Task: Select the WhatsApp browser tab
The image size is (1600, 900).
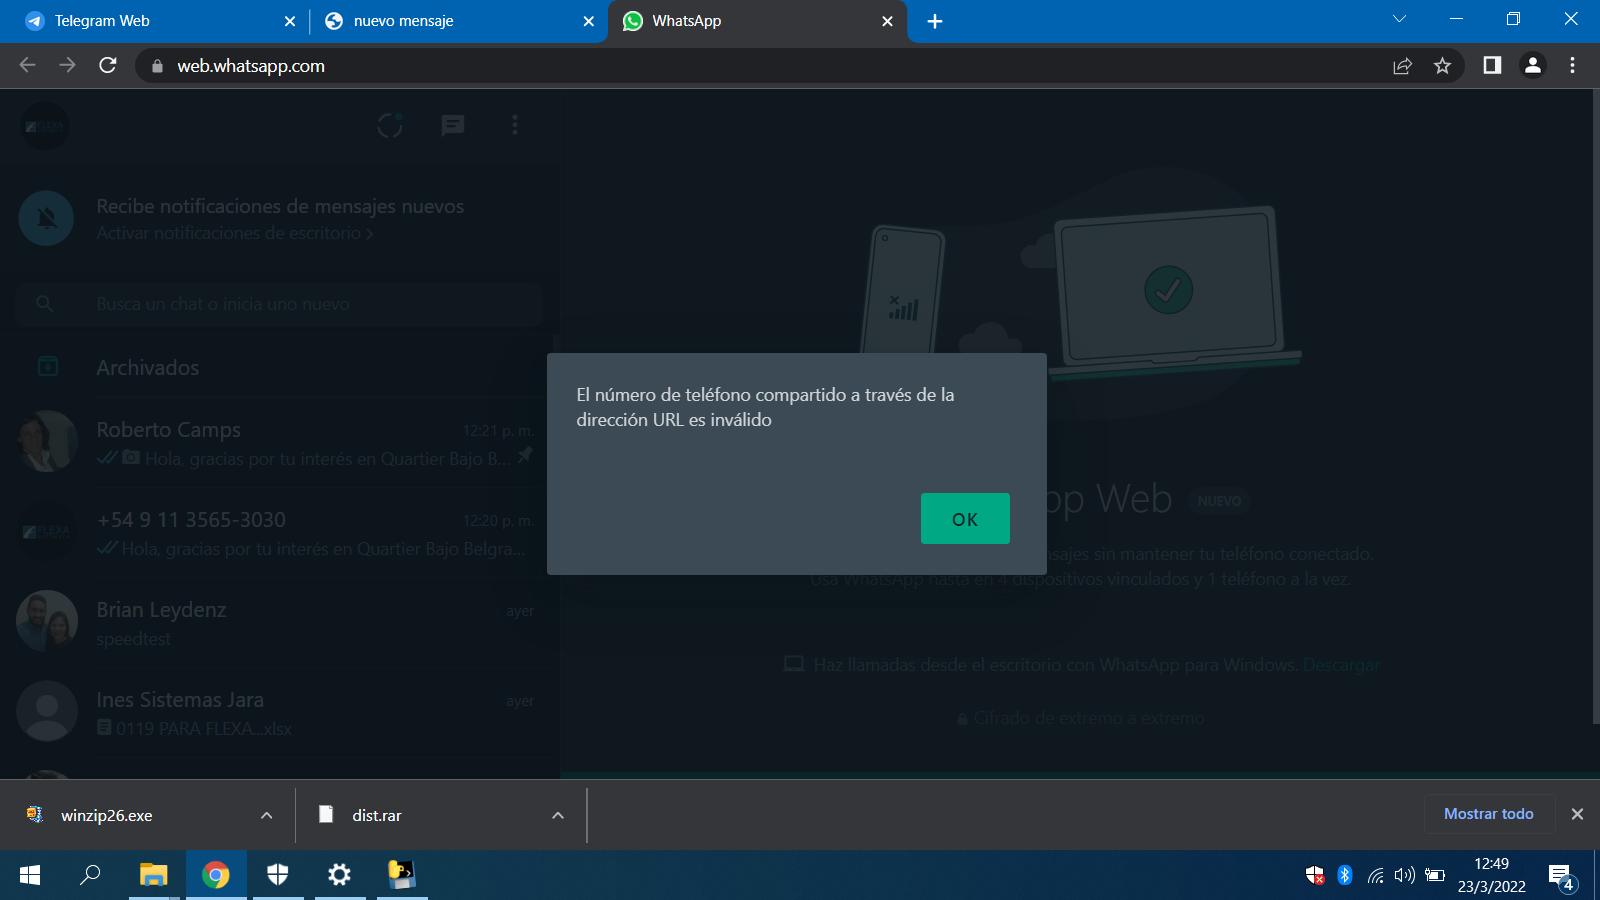Action: (x=757, y=21)
